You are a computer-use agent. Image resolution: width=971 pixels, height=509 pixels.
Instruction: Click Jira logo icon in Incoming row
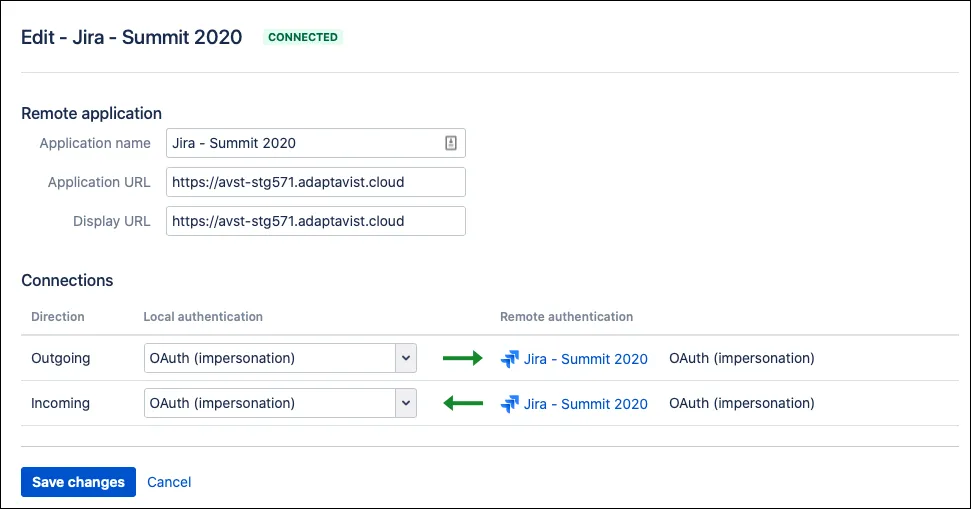coord(510,404)
